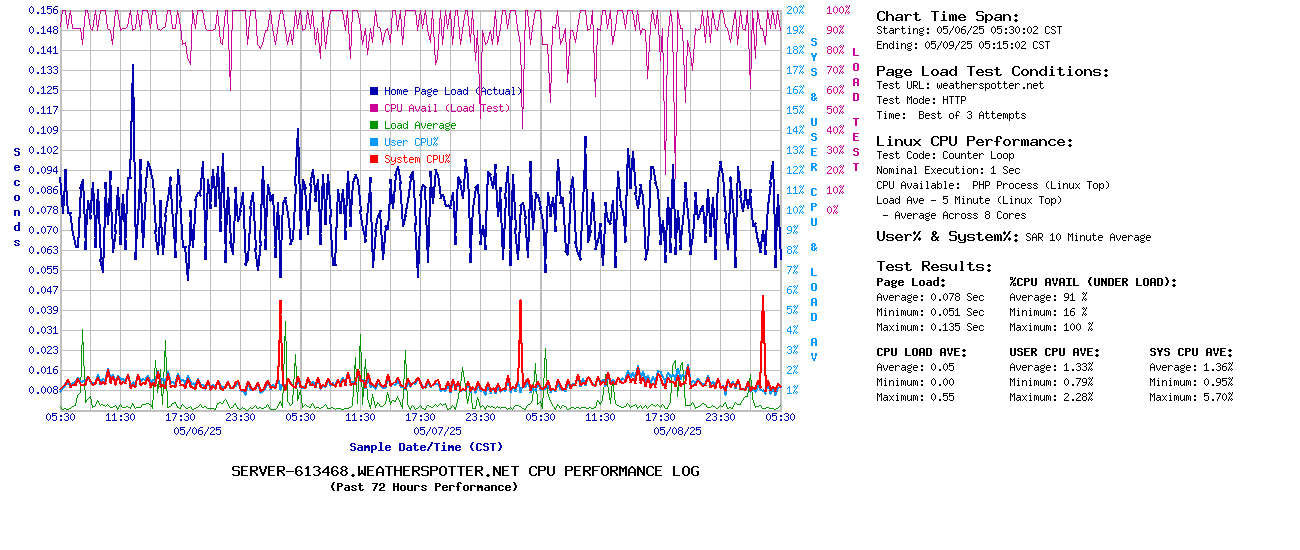The image size is (1300, 550).
Task: Click the green Load Average legend swatch
Action: pos(374,125)
